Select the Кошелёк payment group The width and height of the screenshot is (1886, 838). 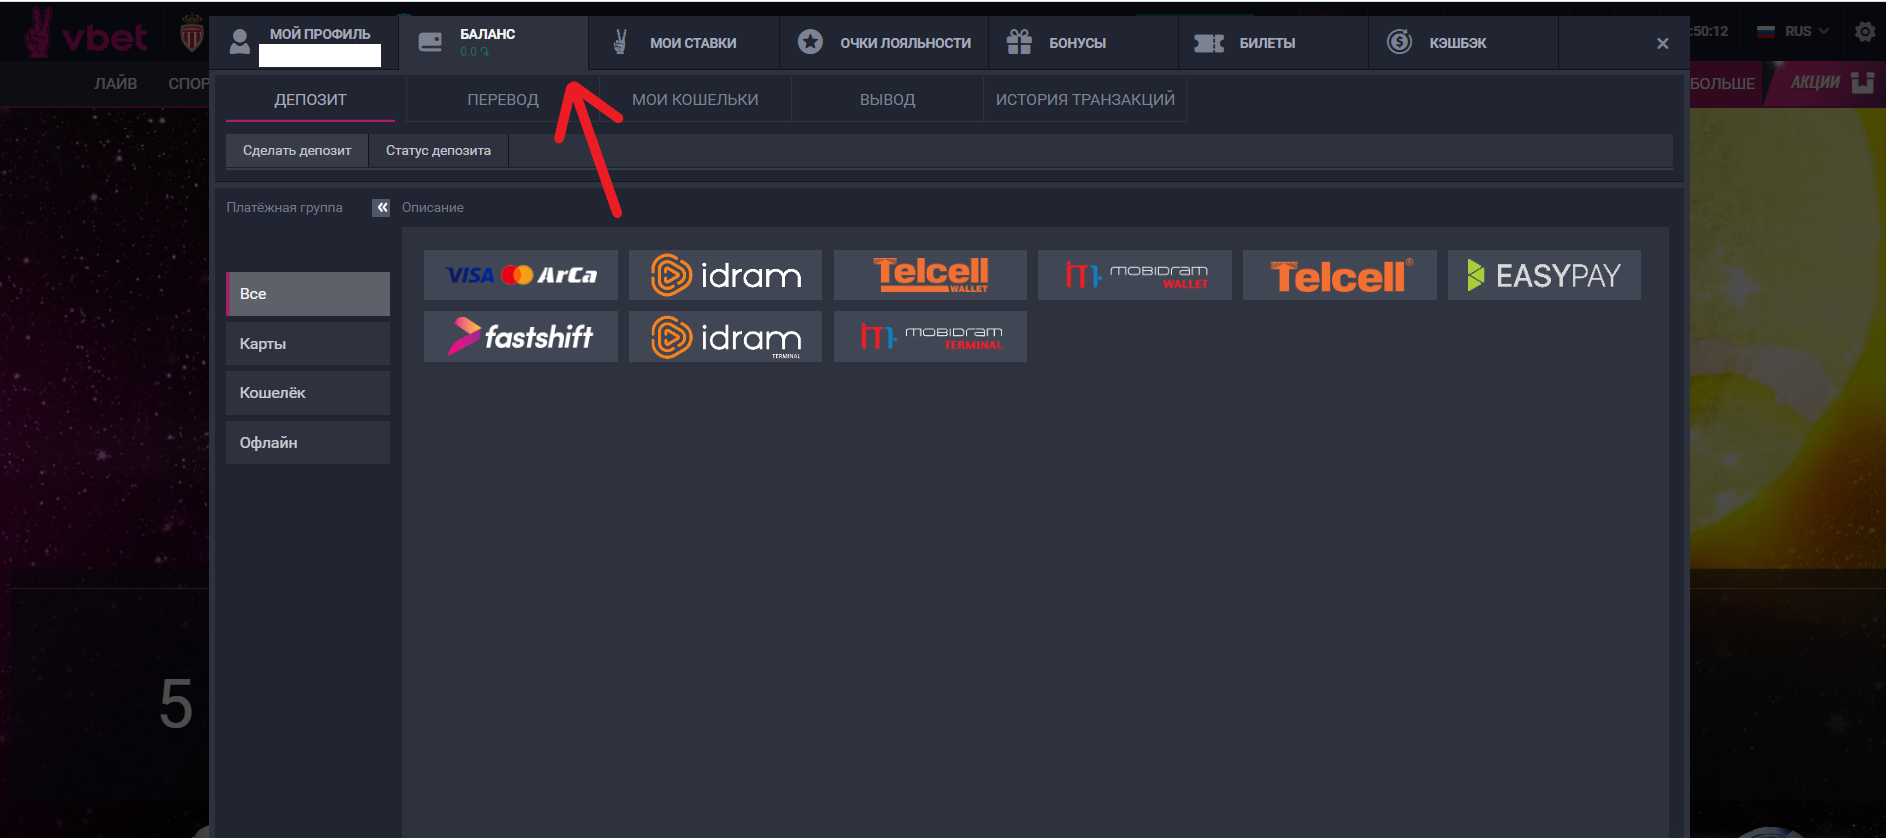pos(308,393)
